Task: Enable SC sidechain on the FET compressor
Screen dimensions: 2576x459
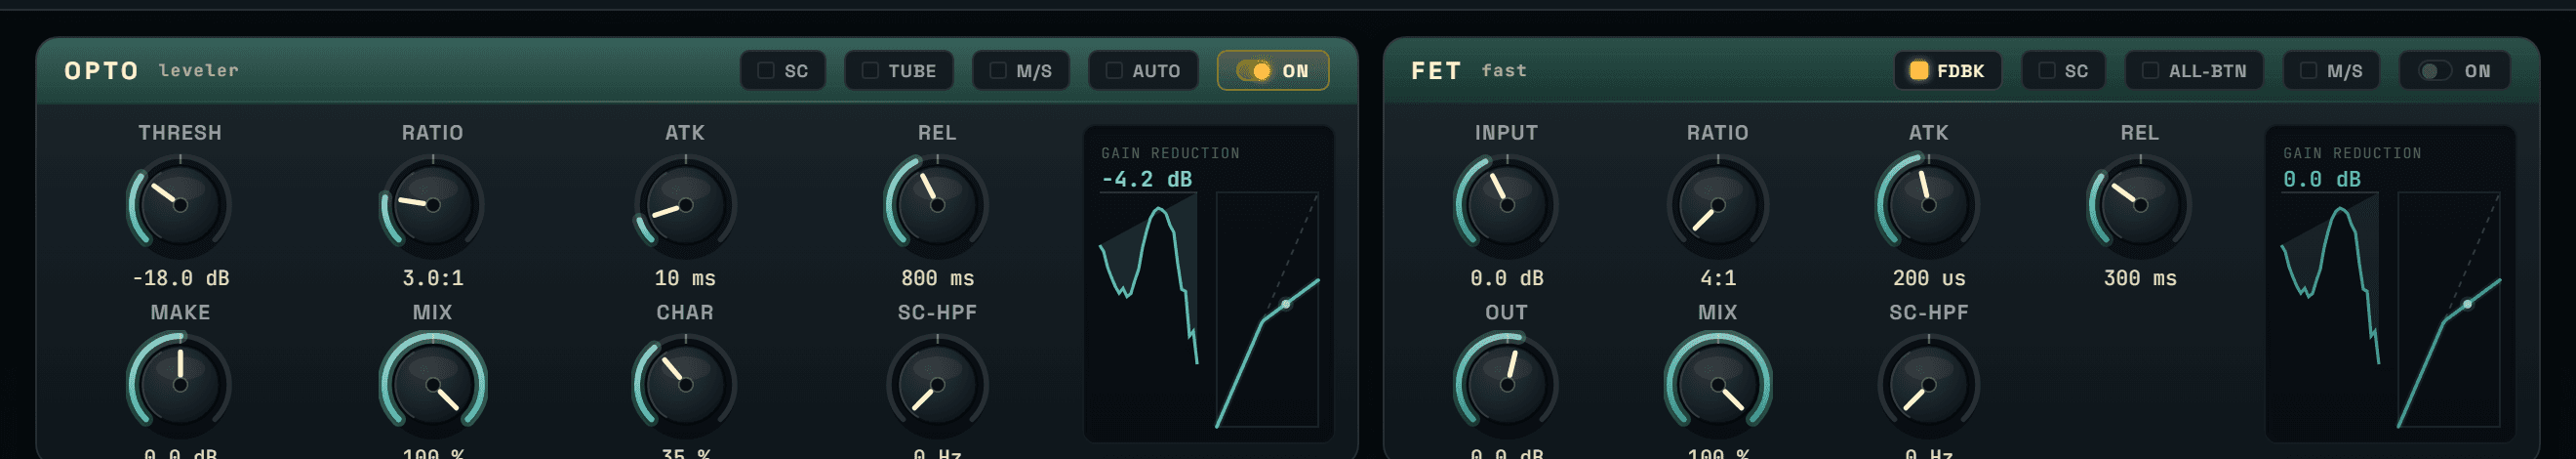Action: coord(2063,71)
